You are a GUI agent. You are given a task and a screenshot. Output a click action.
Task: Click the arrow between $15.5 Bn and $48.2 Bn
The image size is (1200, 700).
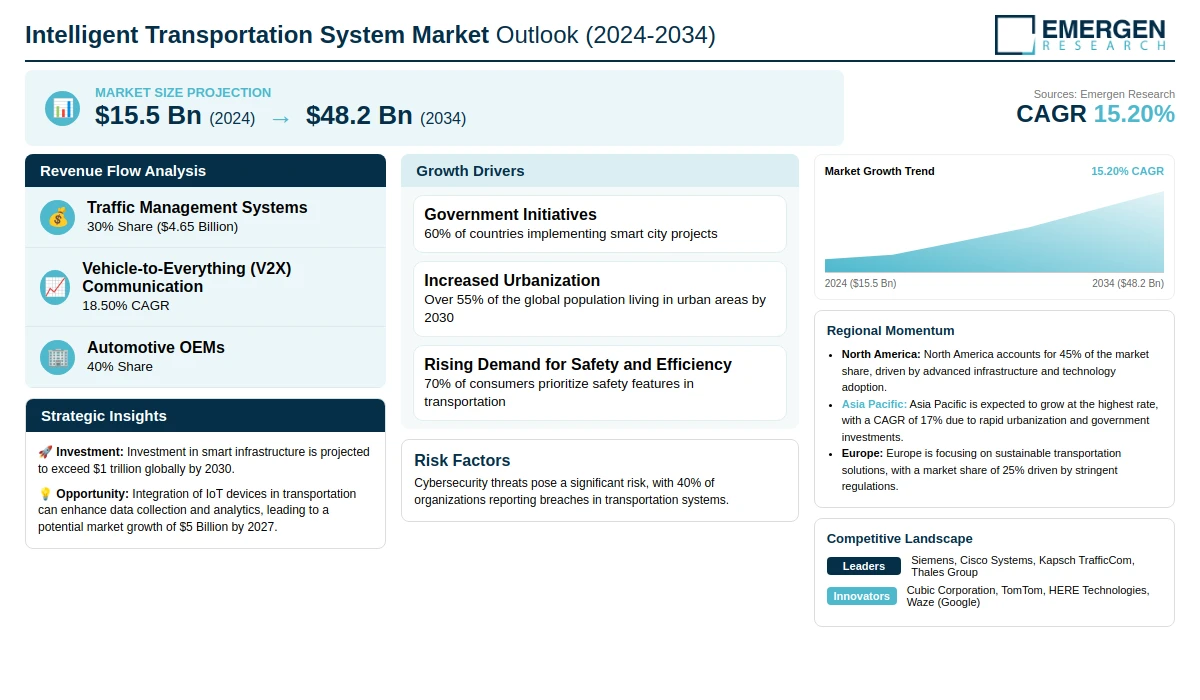pyautogui.click(x=280, y=118)
